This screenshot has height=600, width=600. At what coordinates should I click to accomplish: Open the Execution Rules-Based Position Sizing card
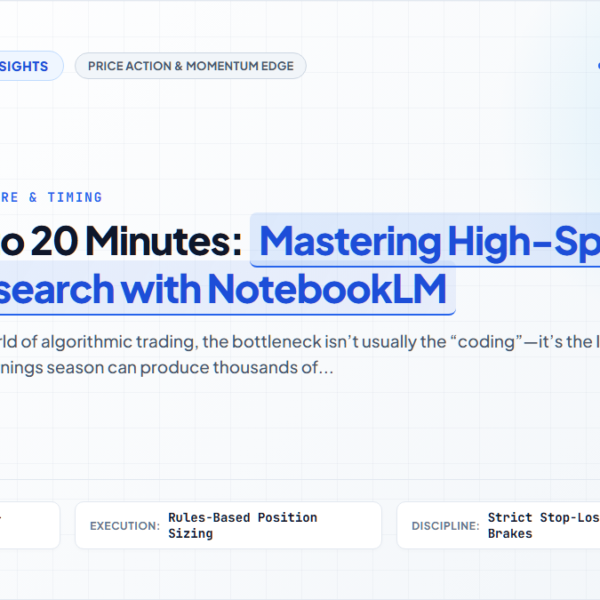(228, 525)
